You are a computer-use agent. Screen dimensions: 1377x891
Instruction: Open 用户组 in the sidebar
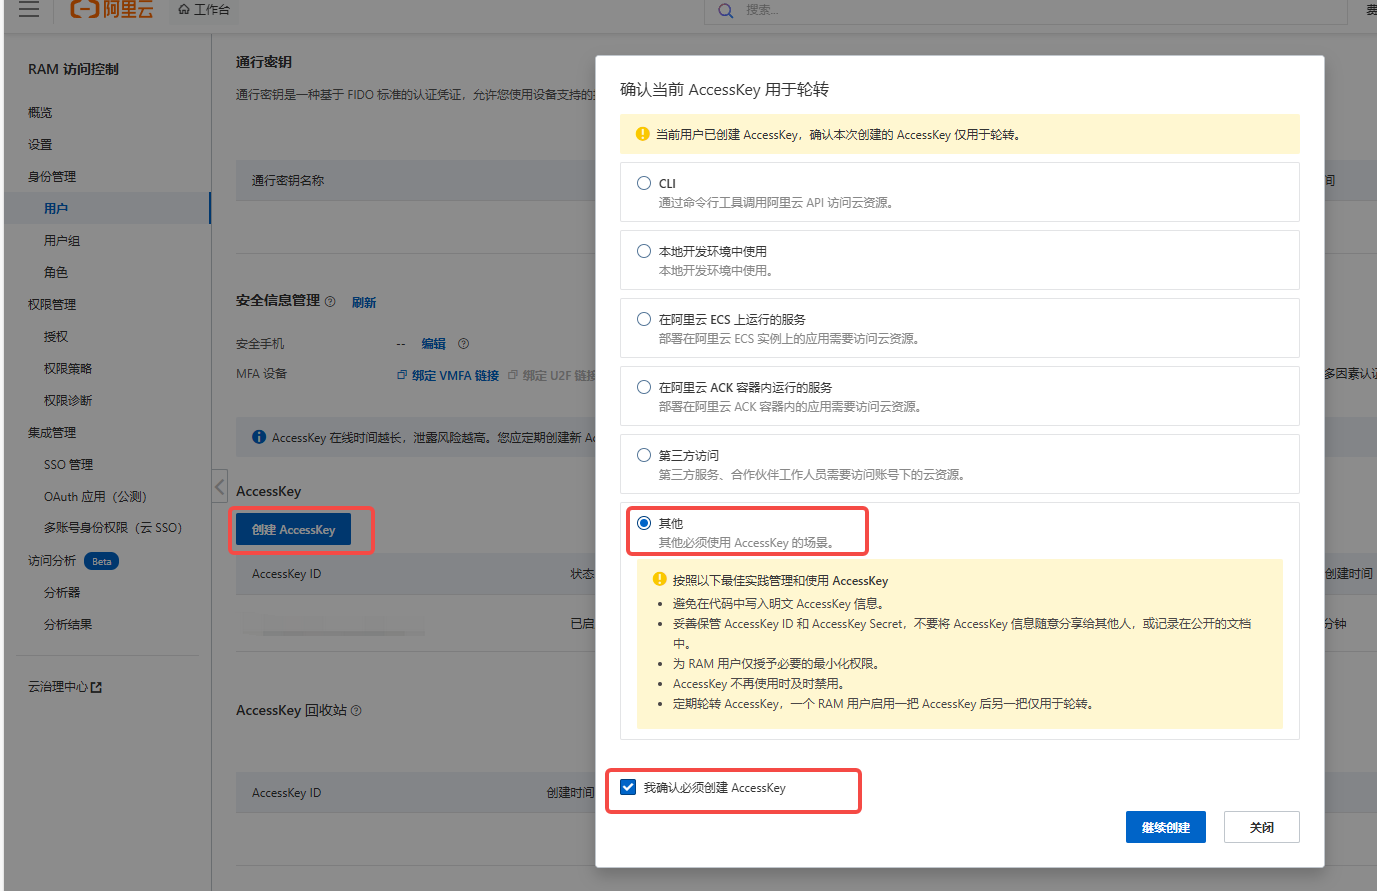(x=62, y=241)
